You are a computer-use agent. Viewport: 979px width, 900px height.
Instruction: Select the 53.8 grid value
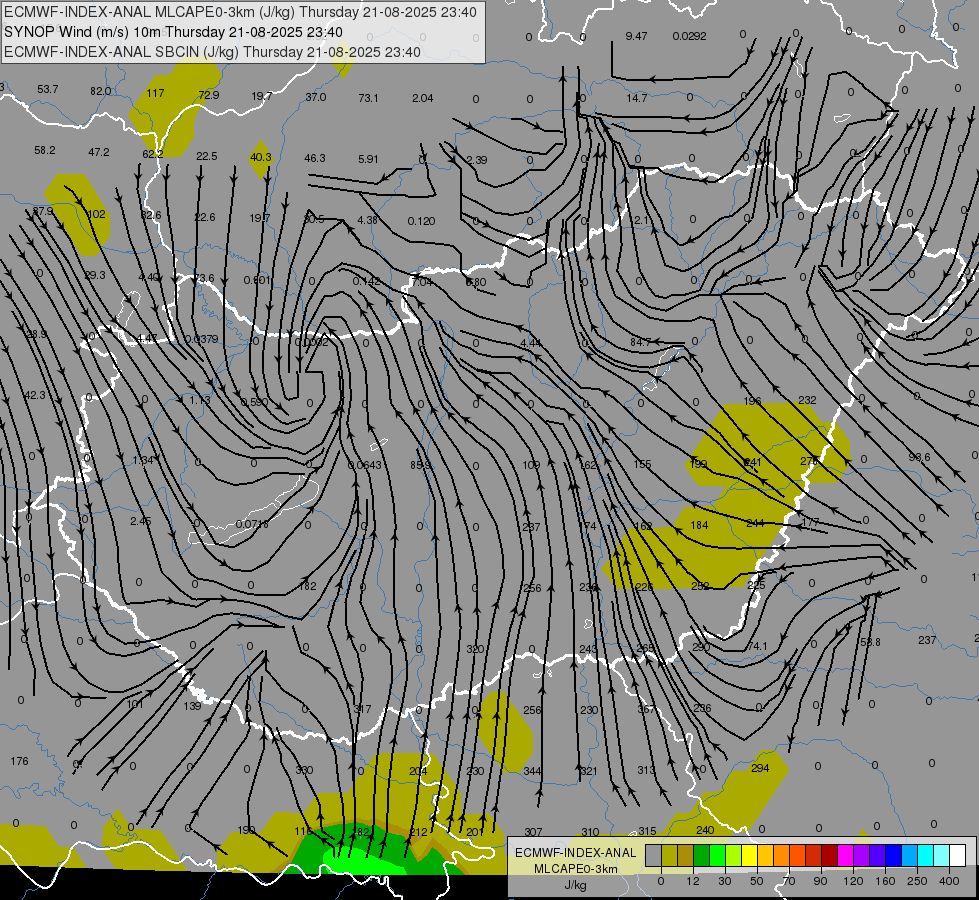870,642
